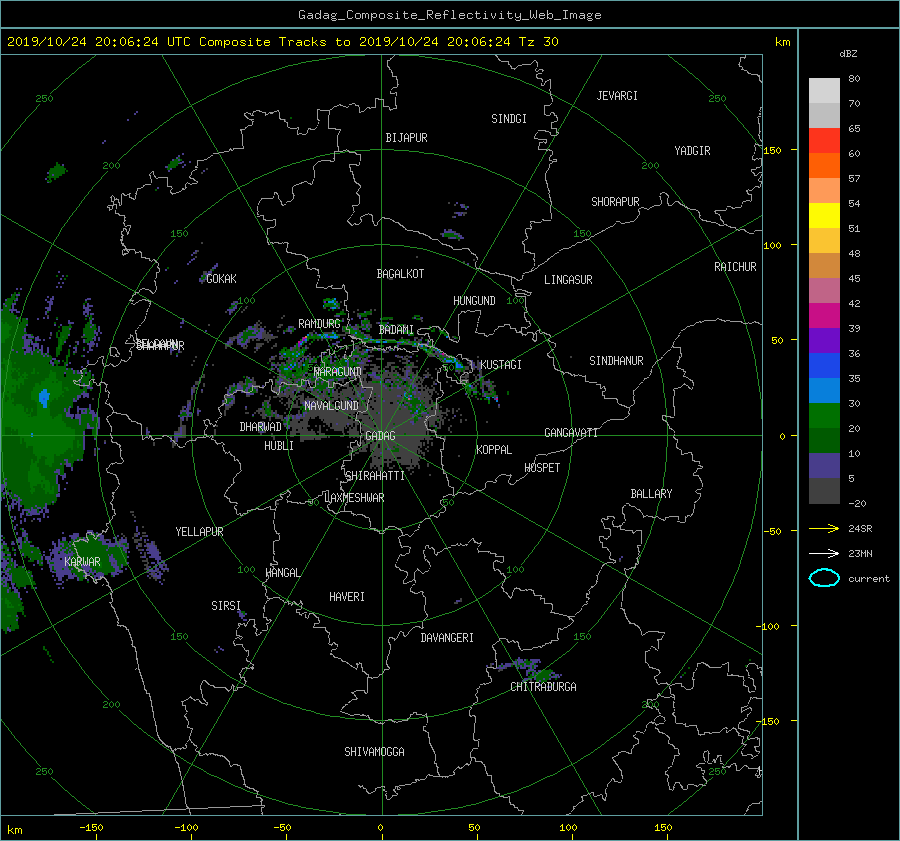Click the -20 dBZ scale value
Image resolution: width=900 pixels, height=841 pixels.
[x=857, y=503]
